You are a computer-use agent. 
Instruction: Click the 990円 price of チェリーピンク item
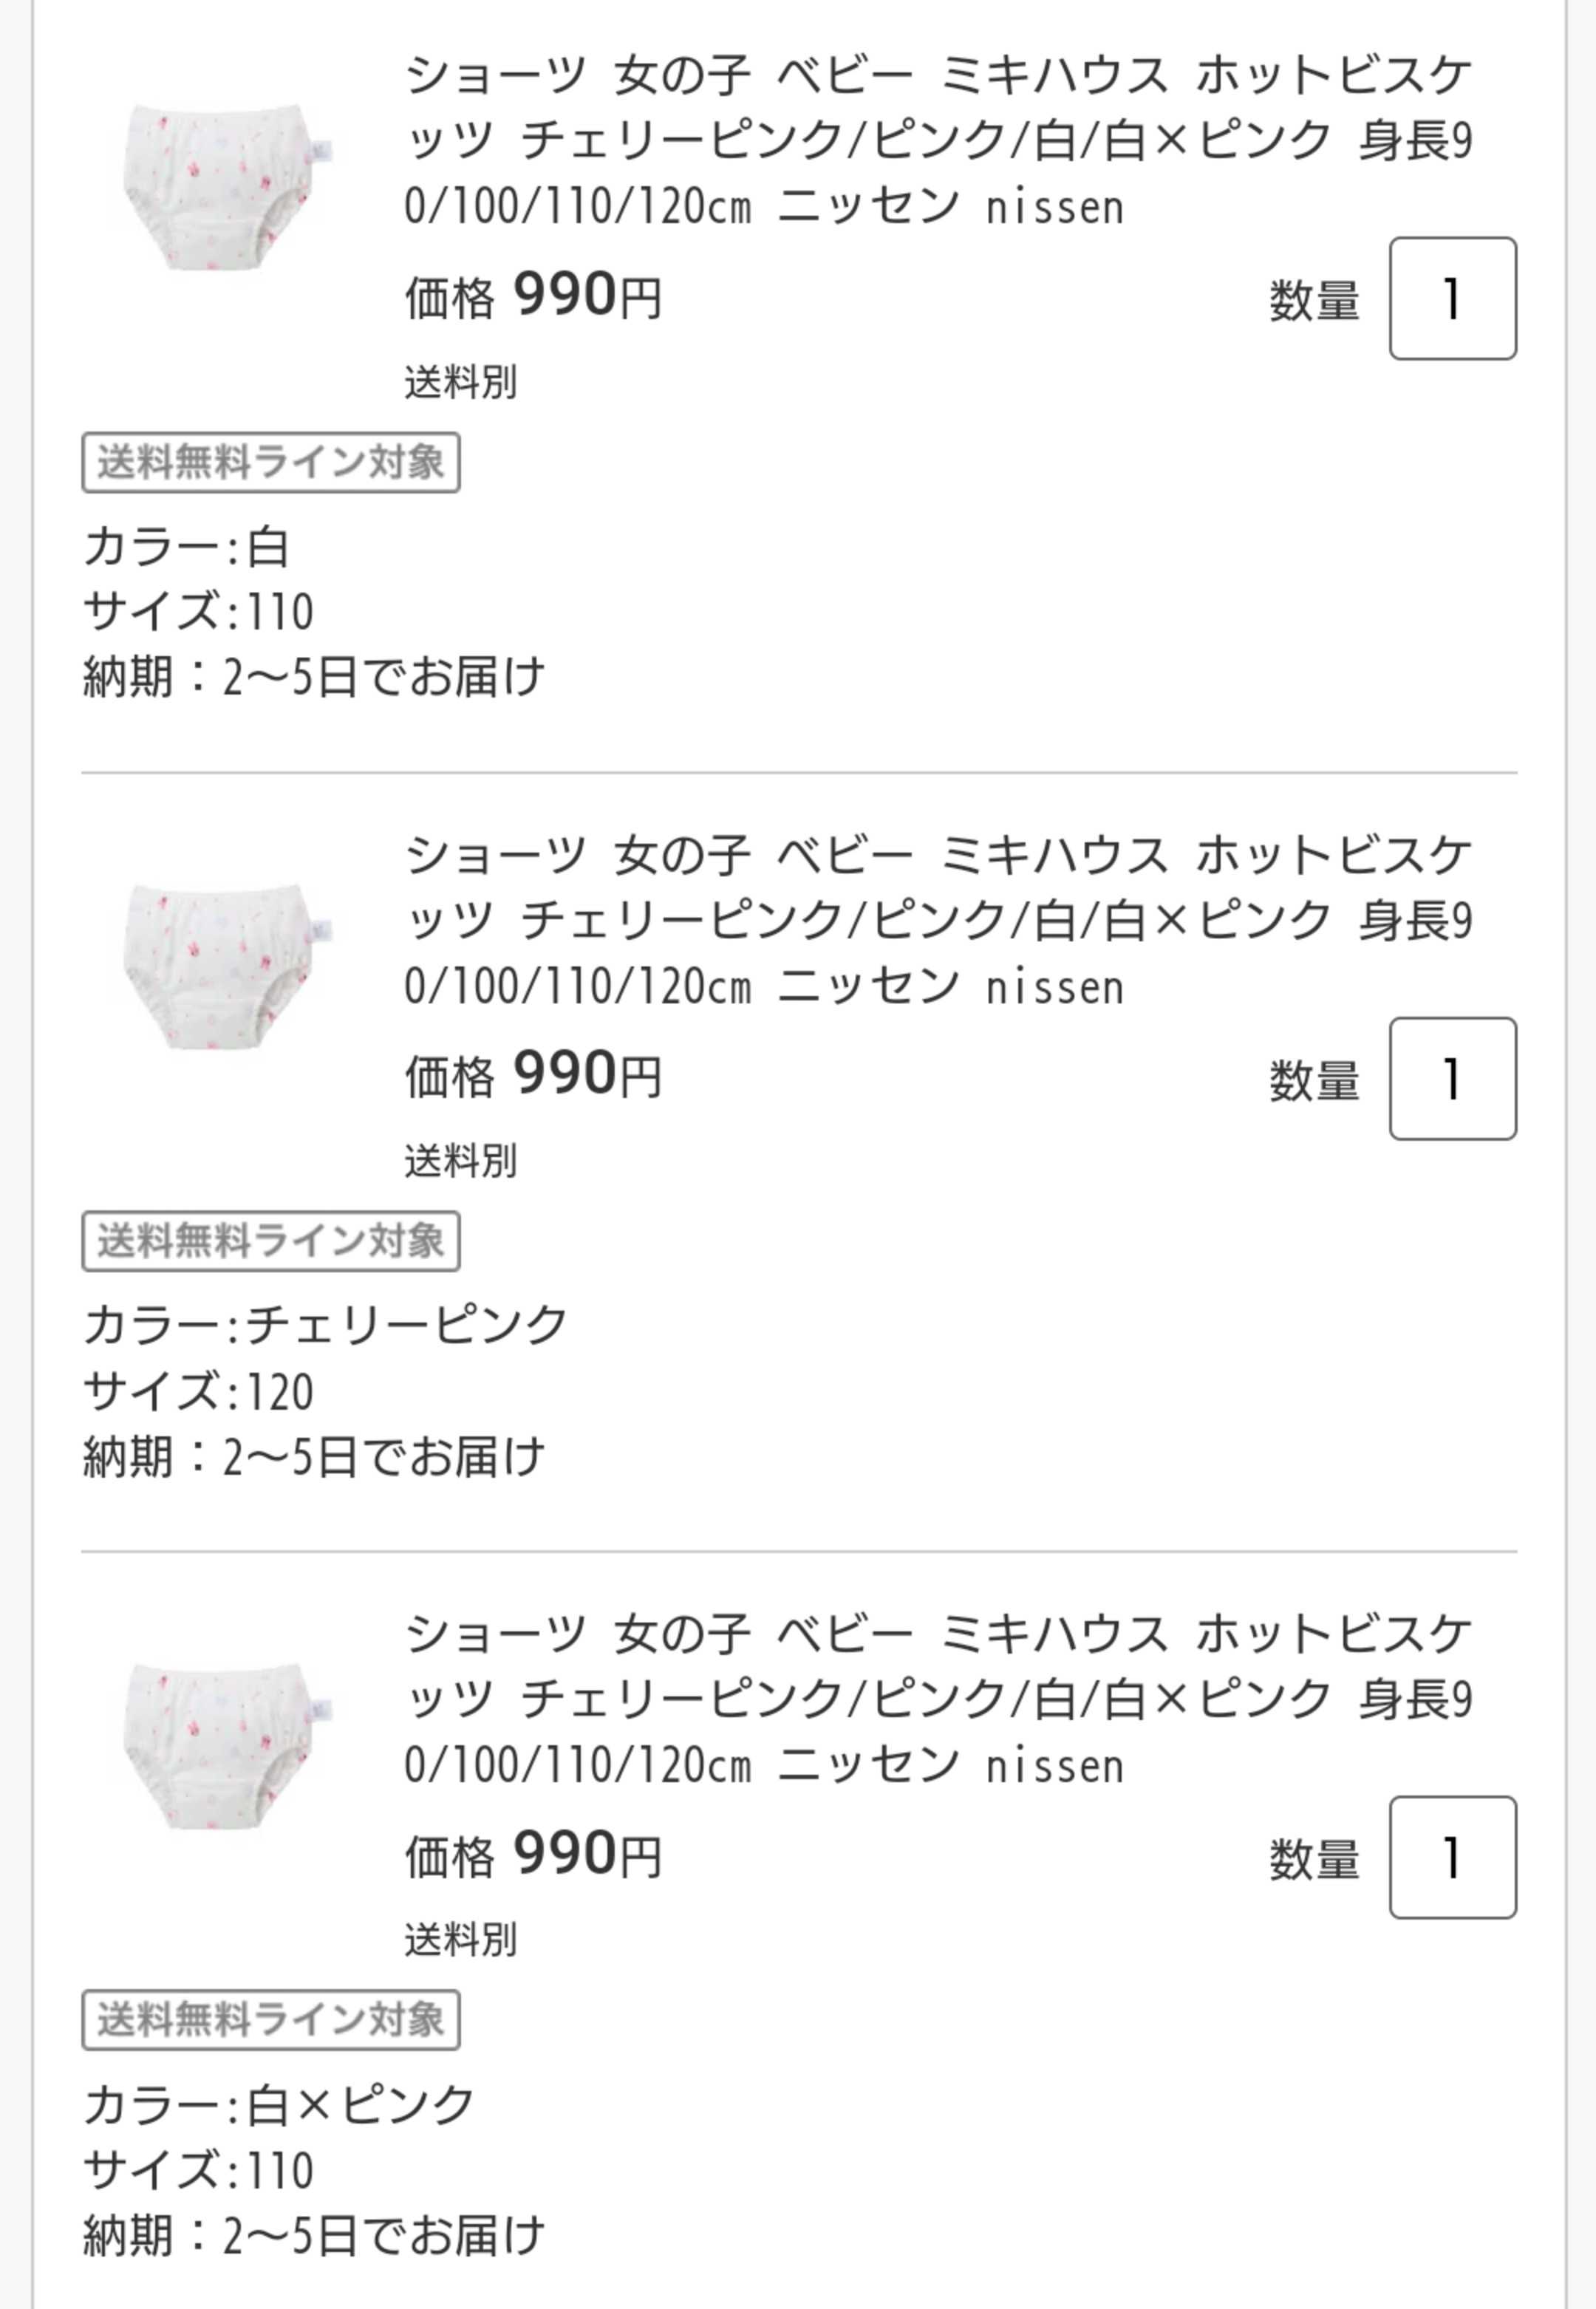(x=586, y=1076)
